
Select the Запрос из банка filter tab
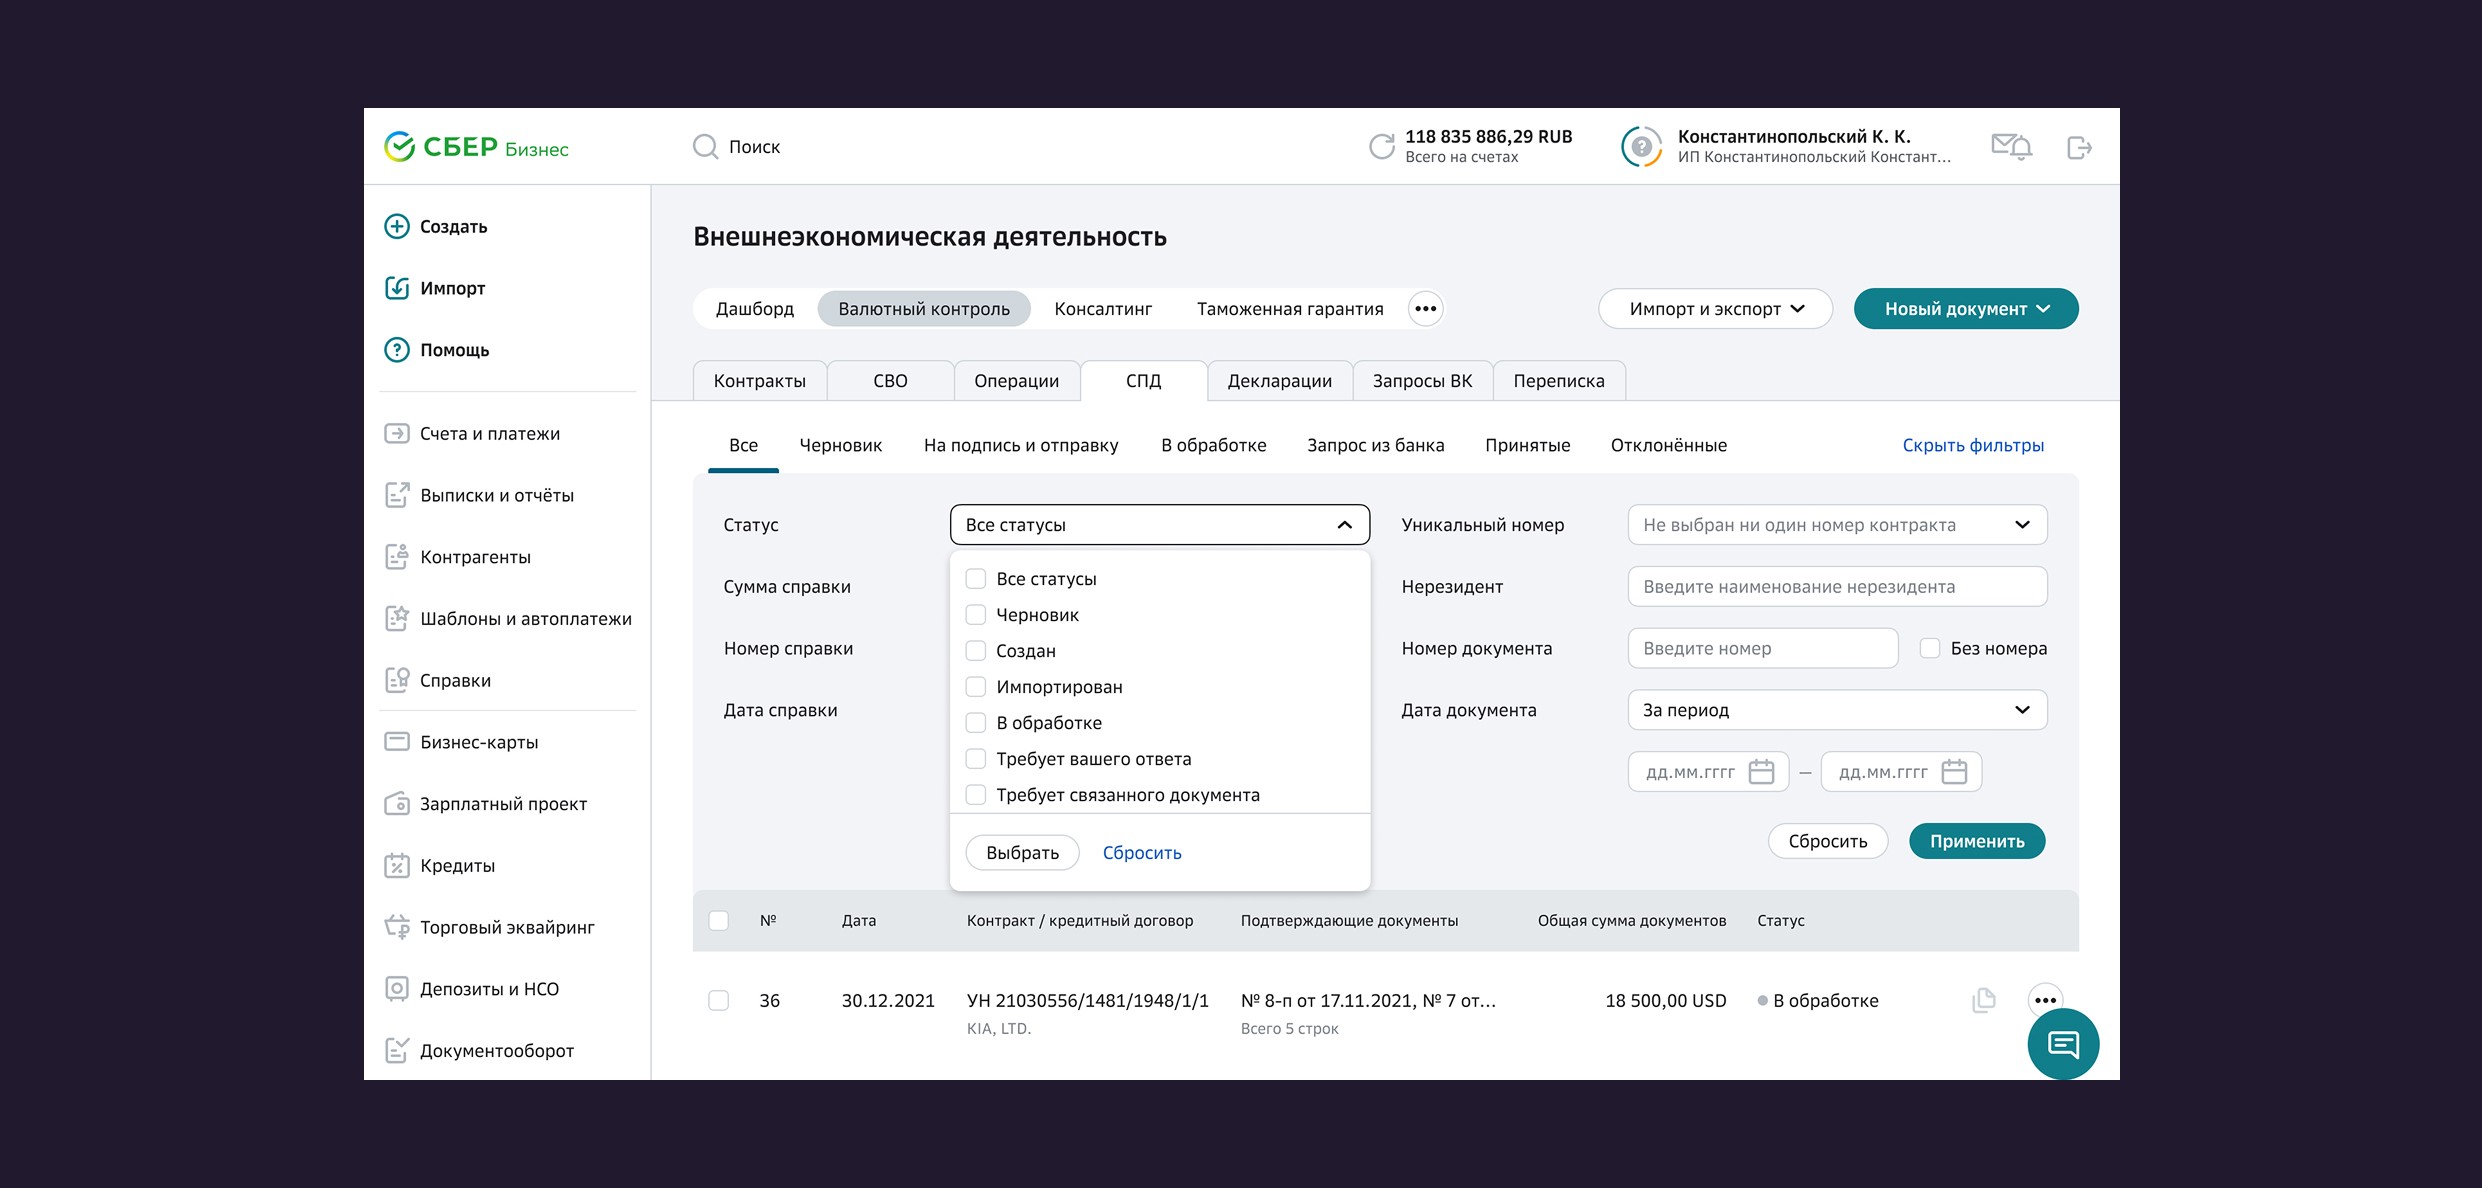point(1375,445)
